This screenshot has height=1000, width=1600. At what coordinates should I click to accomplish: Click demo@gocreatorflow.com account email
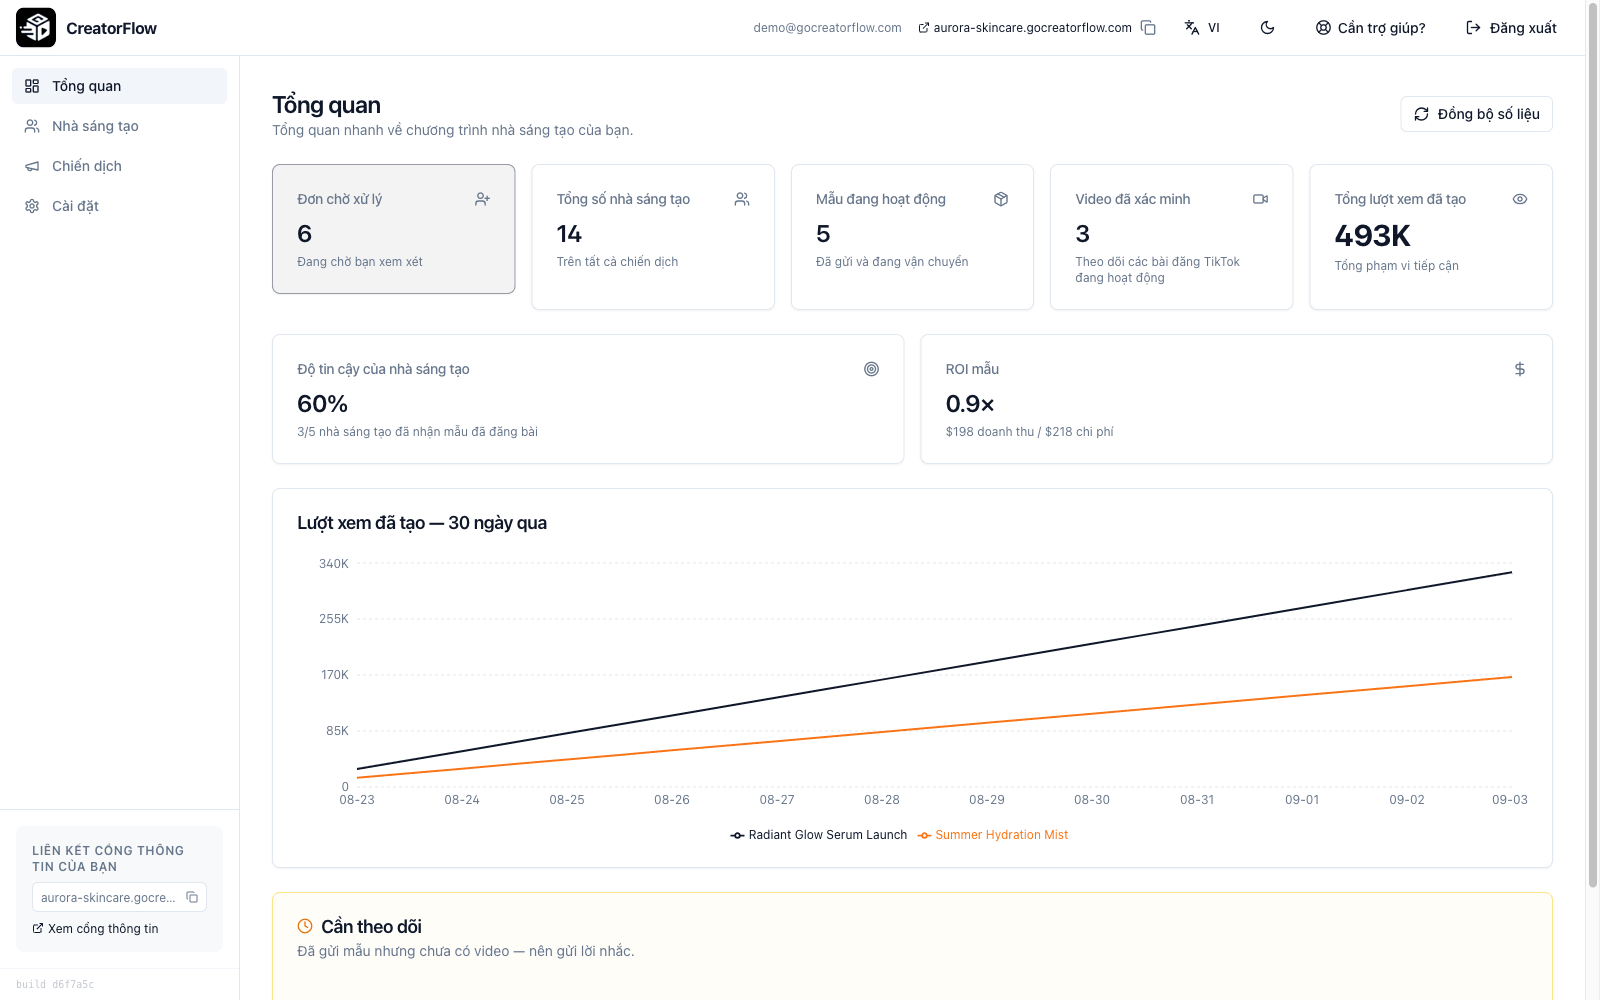tap(827, 28)
